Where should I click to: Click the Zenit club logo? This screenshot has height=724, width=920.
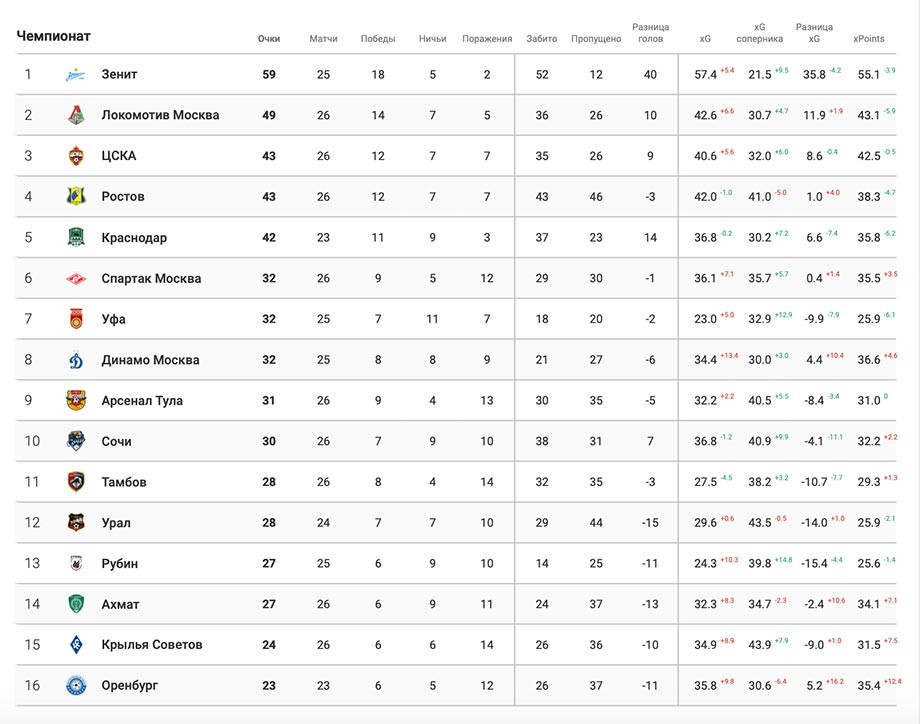(x=76, y=75)
